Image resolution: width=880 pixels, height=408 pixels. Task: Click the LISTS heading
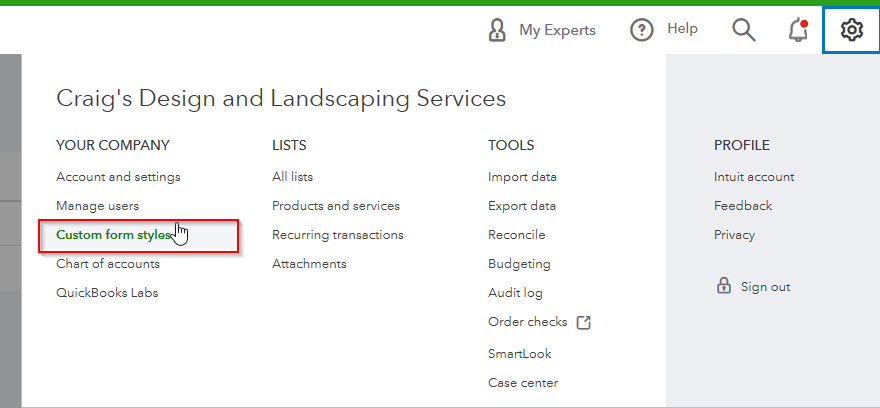pos(289,145)
